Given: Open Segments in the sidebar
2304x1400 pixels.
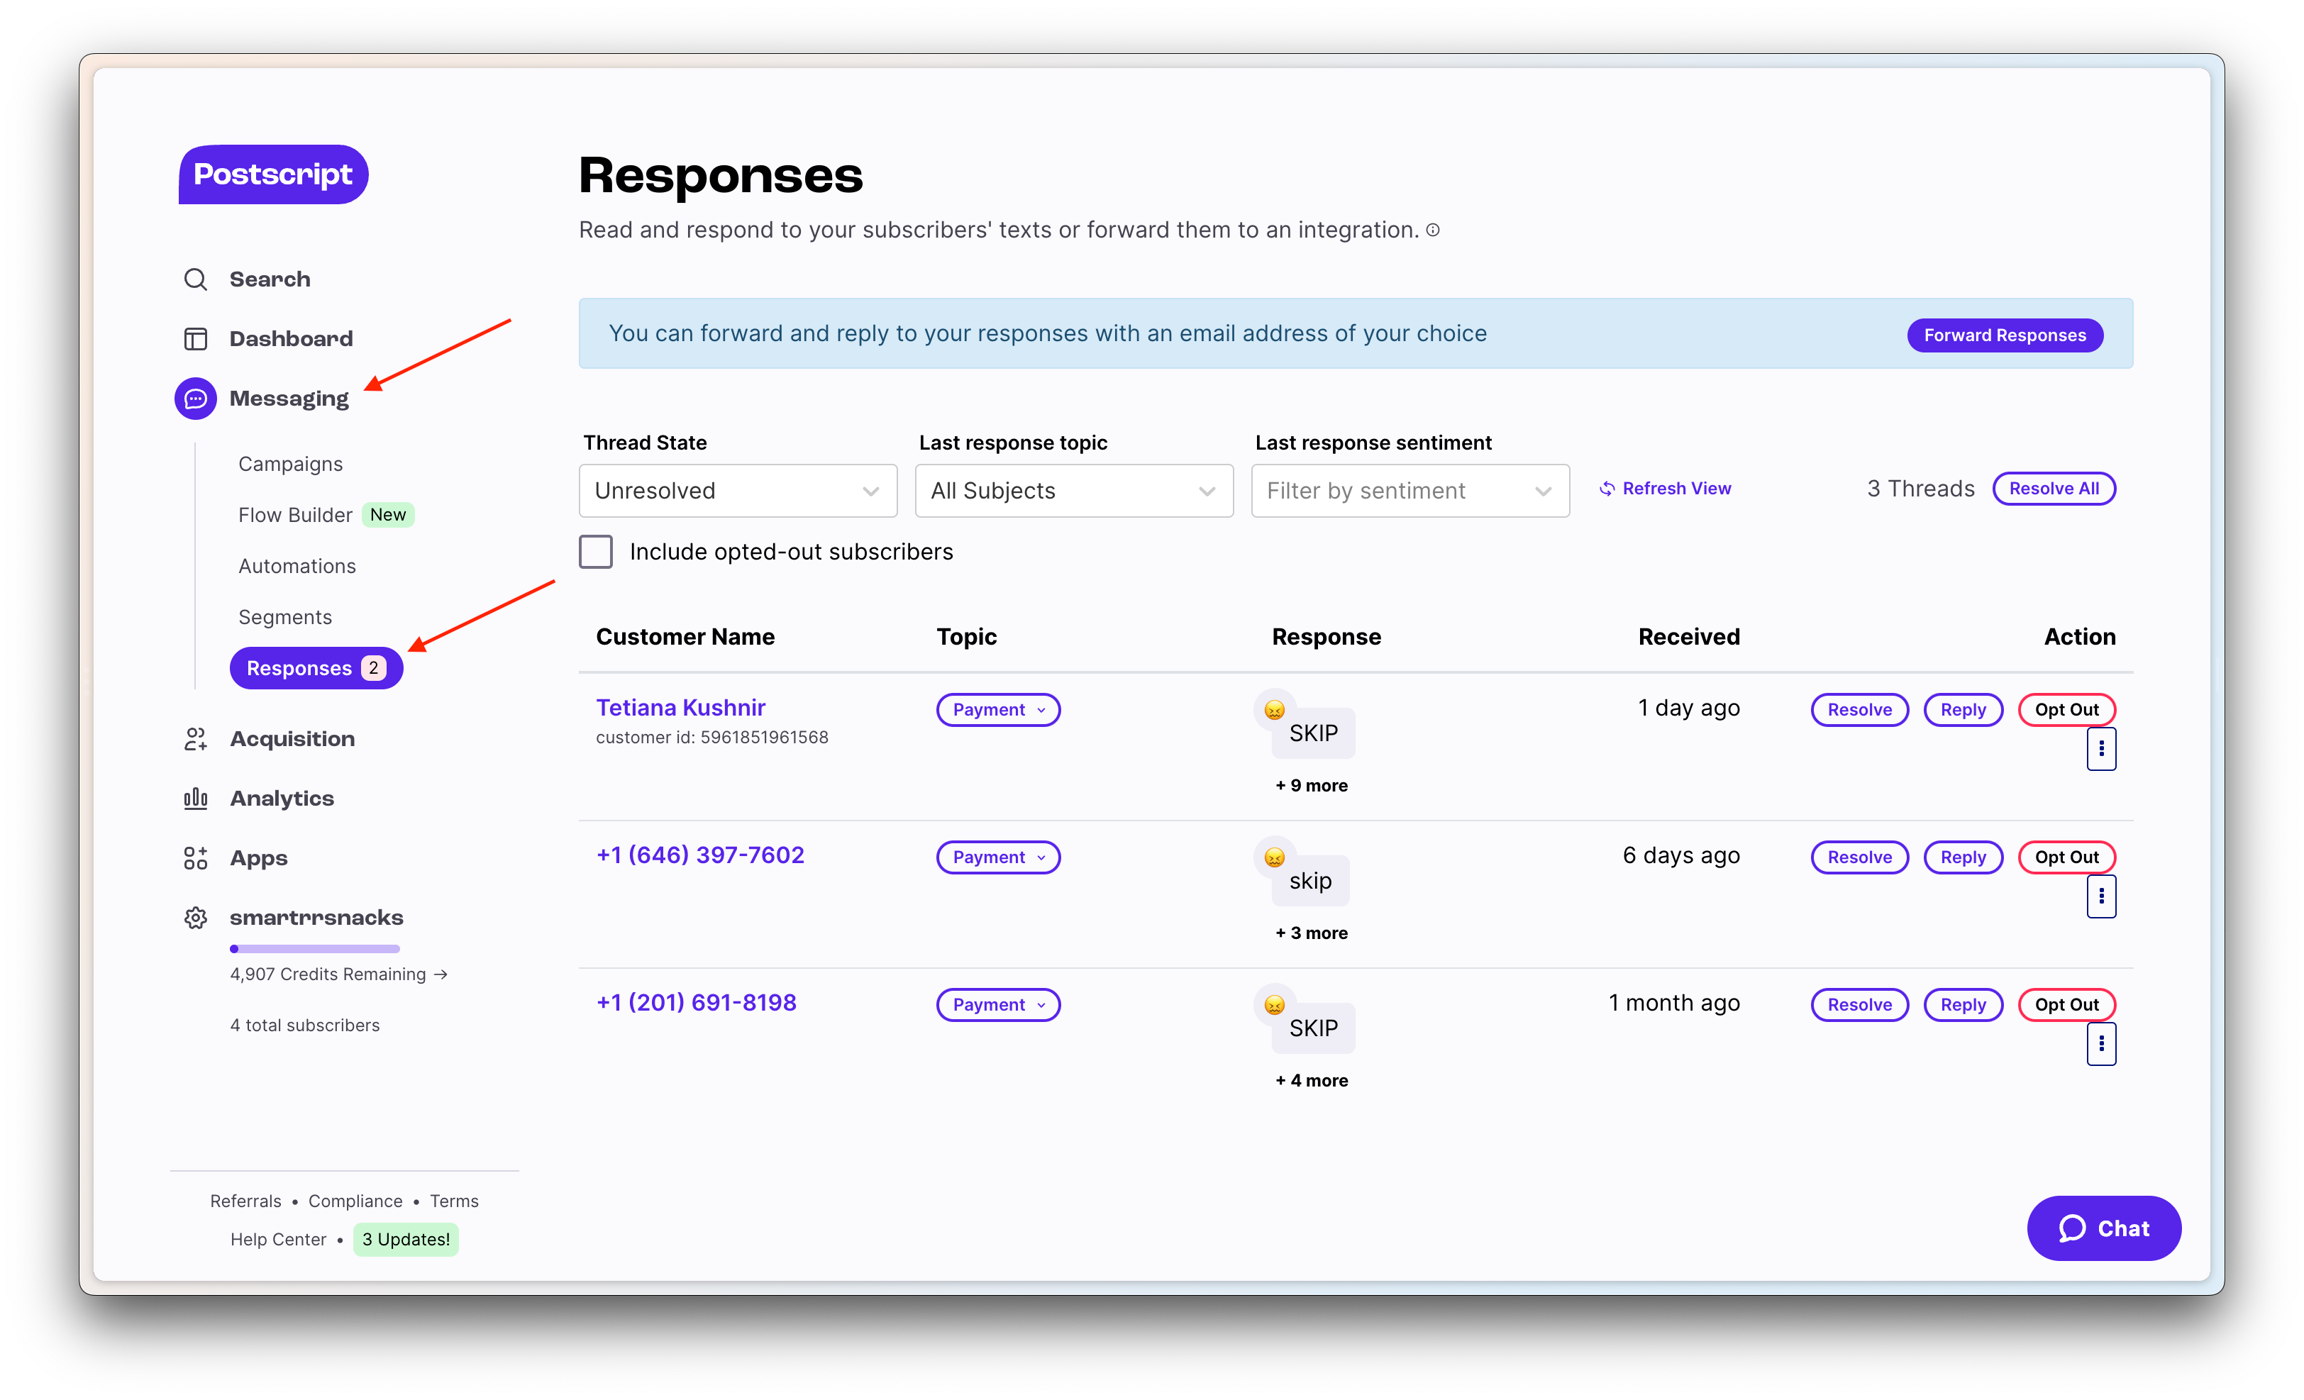Looking at the screenshot, I should [285, 617].
